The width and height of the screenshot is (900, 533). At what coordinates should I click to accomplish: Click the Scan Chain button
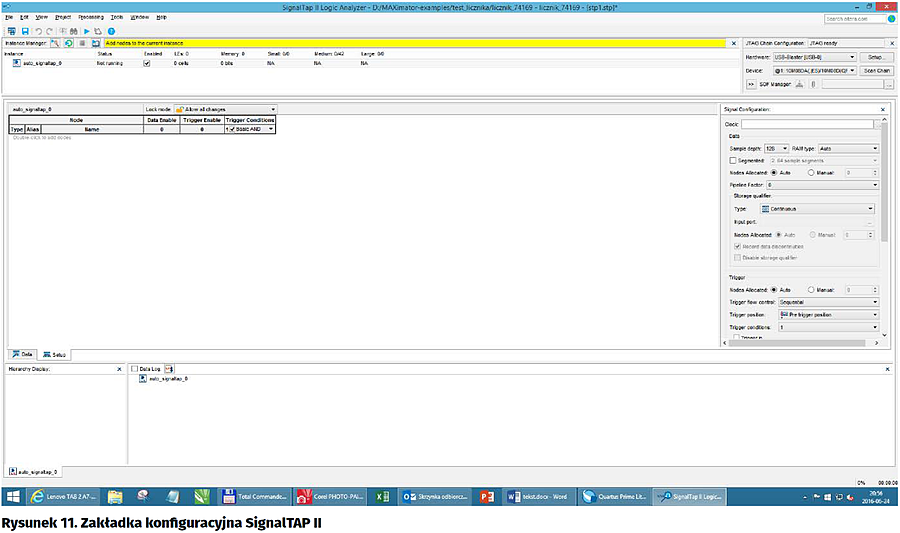[876, 70]
